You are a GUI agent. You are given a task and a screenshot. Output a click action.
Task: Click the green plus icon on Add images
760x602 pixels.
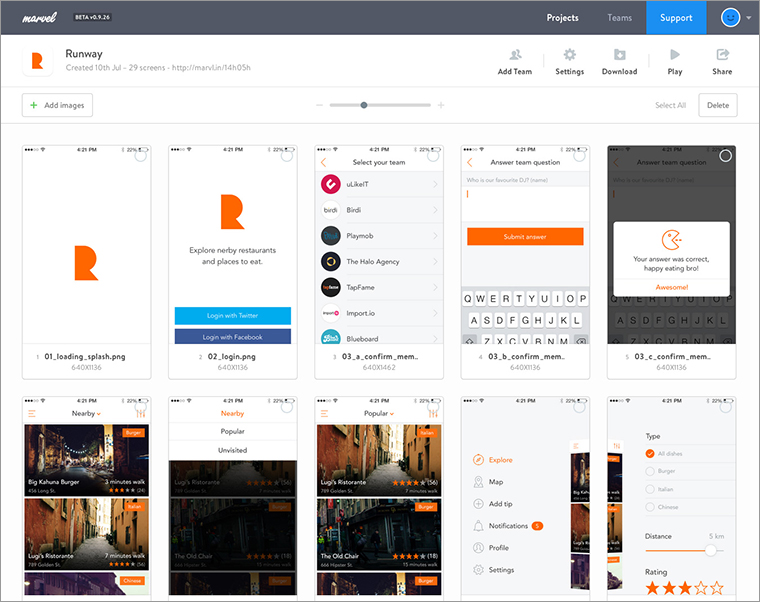tap(34, 105)
